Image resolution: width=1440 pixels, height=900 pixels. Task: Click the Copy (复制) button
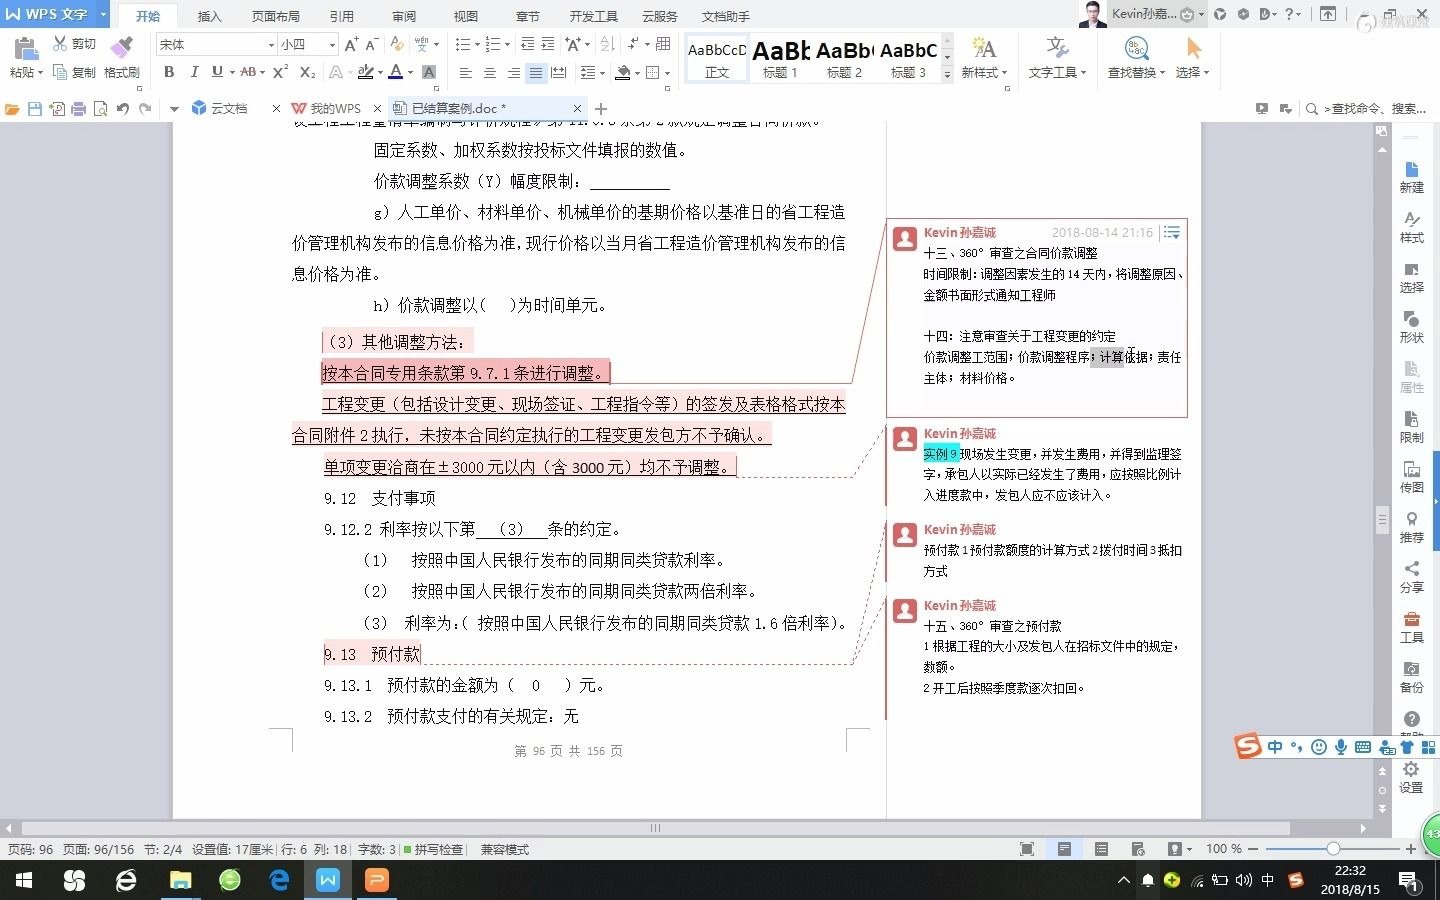tap(74, 72)
